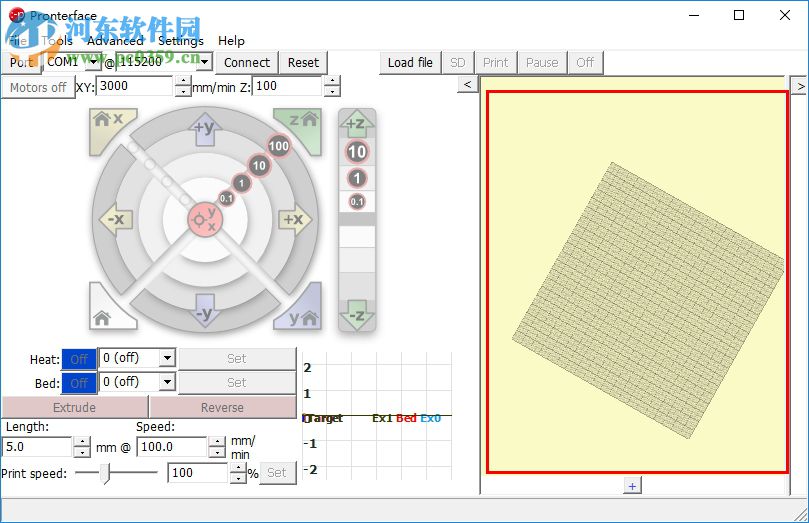Open the Tools menu
Screen dimensions: 809x523
57,41
